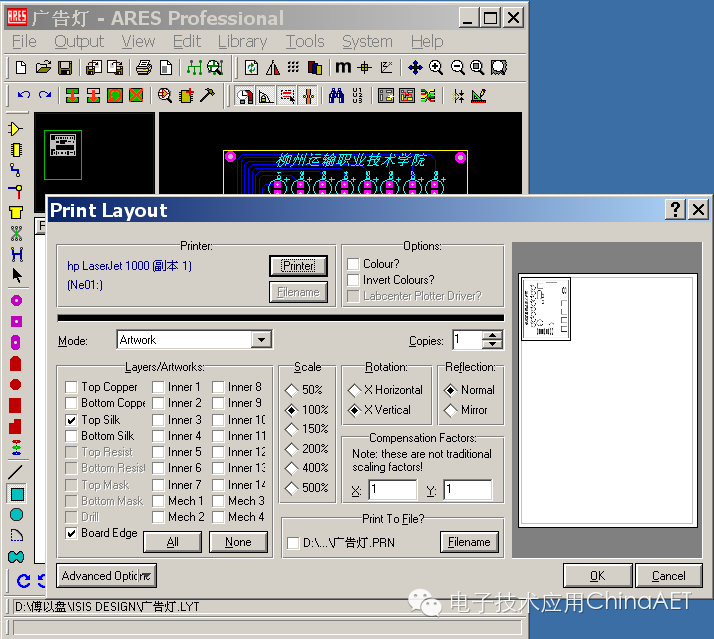This screenshot has width=714, height=639.
Task: Select the Mirror reflection option
Action: tap(450, 410)
